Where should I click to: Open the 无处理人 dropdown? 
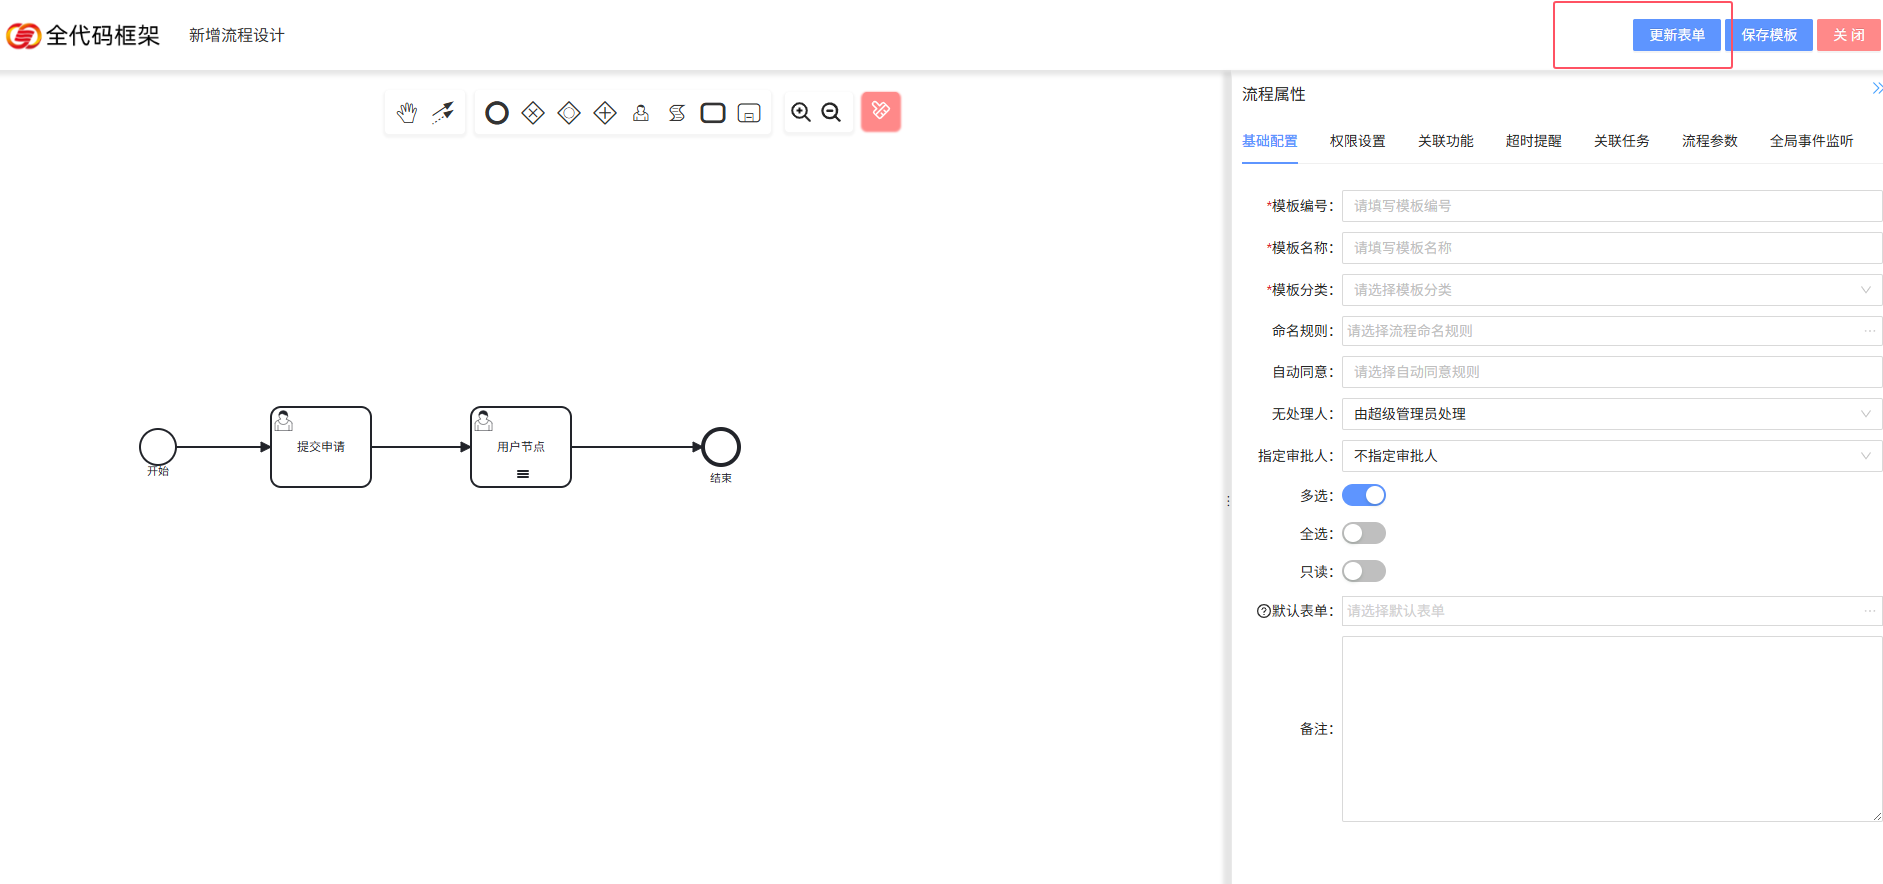coord(1610,414)
